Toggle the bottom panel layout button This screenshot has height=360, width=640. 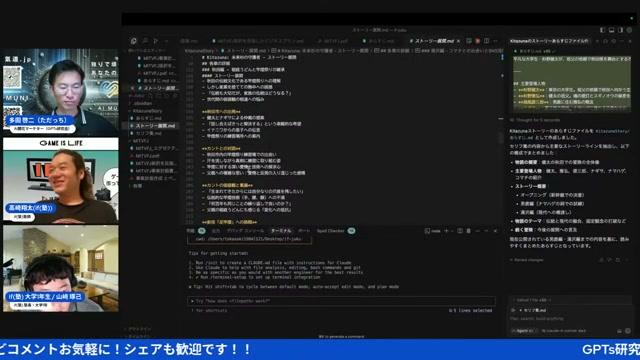click(x=611, y=30)
